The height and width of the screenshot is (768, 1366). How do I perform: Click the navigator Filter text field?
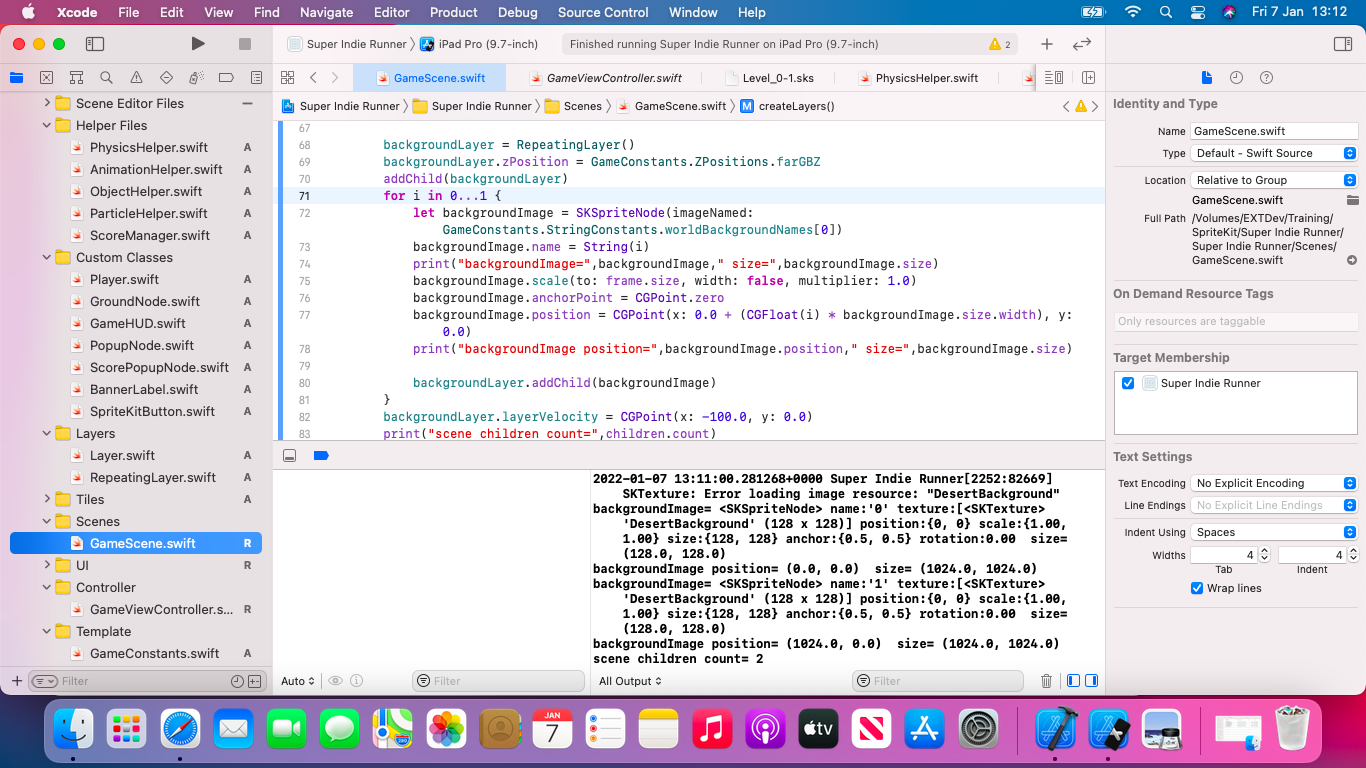point(140,681)
